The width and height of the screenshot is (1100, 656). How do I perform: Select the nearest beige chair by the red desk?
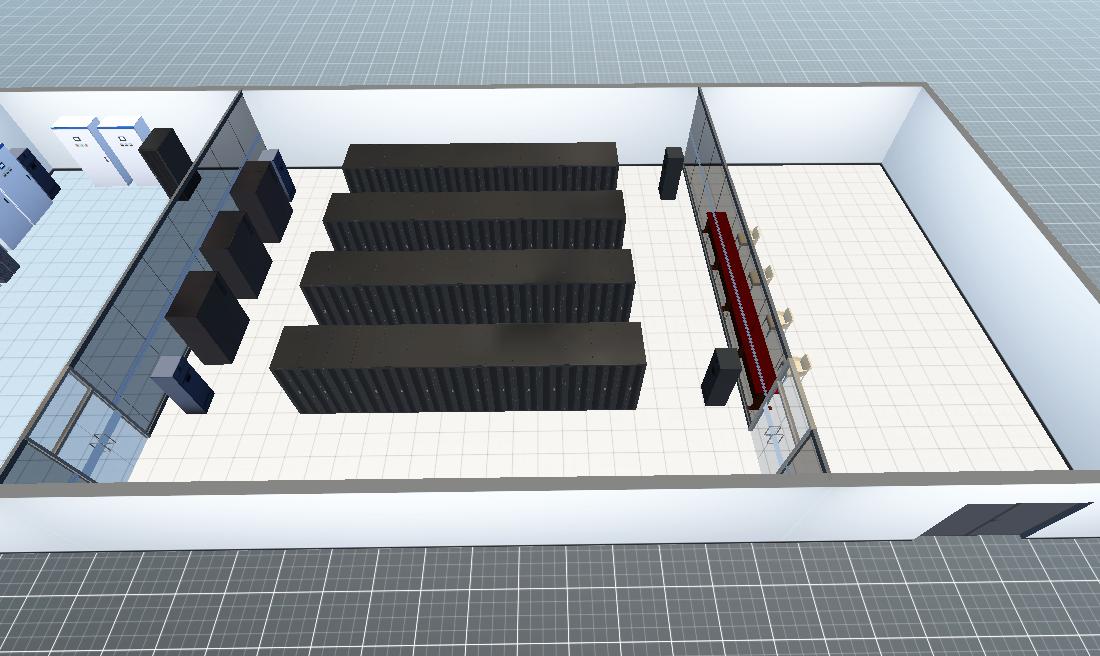(802, 368)
